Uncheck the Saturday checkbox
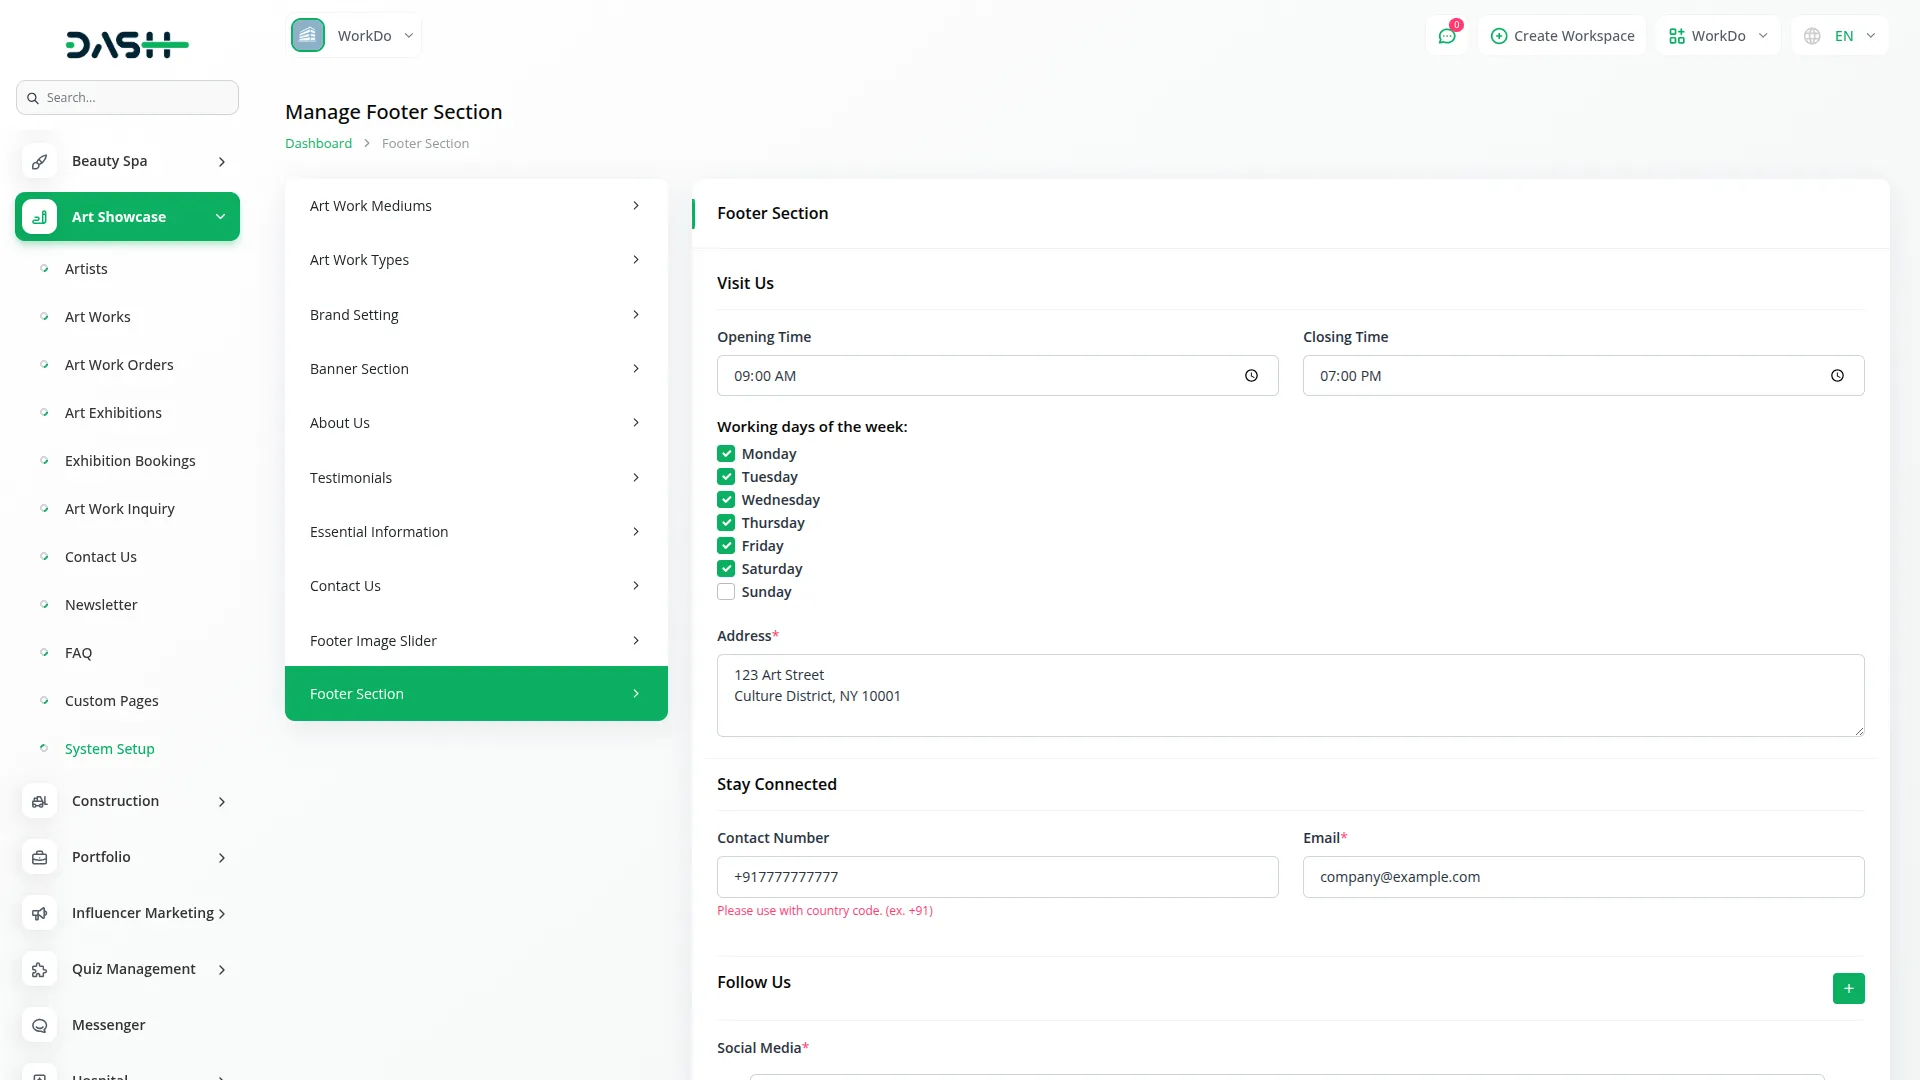Screen dimensions: 1920x1080 click(726, 569)
